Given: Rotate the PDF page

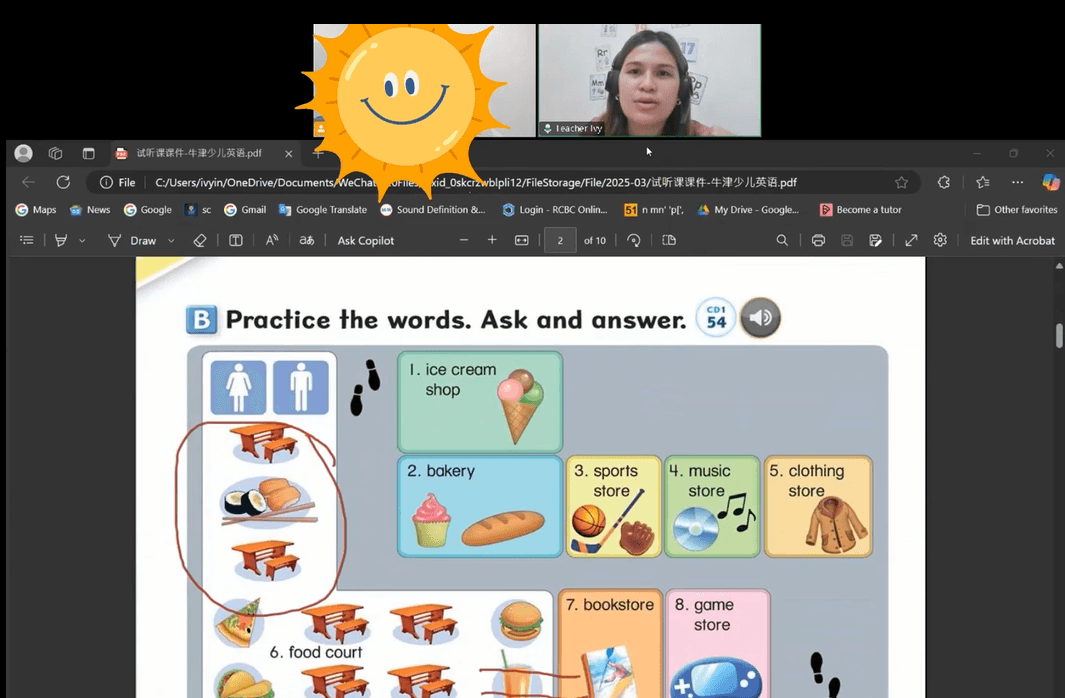Looking at the screenshot, I should pyautogui.click(x=634, y=240).
